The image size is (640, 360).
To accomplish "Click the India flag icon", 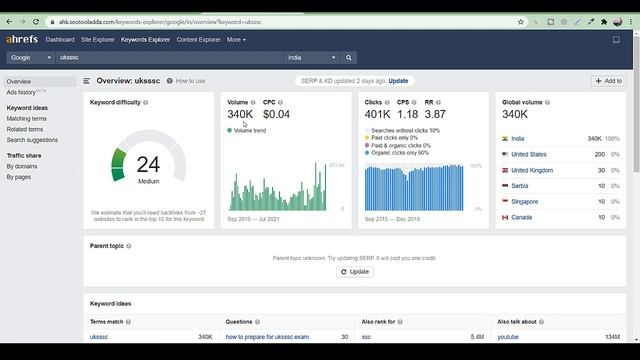I will (x=505, y=139).
